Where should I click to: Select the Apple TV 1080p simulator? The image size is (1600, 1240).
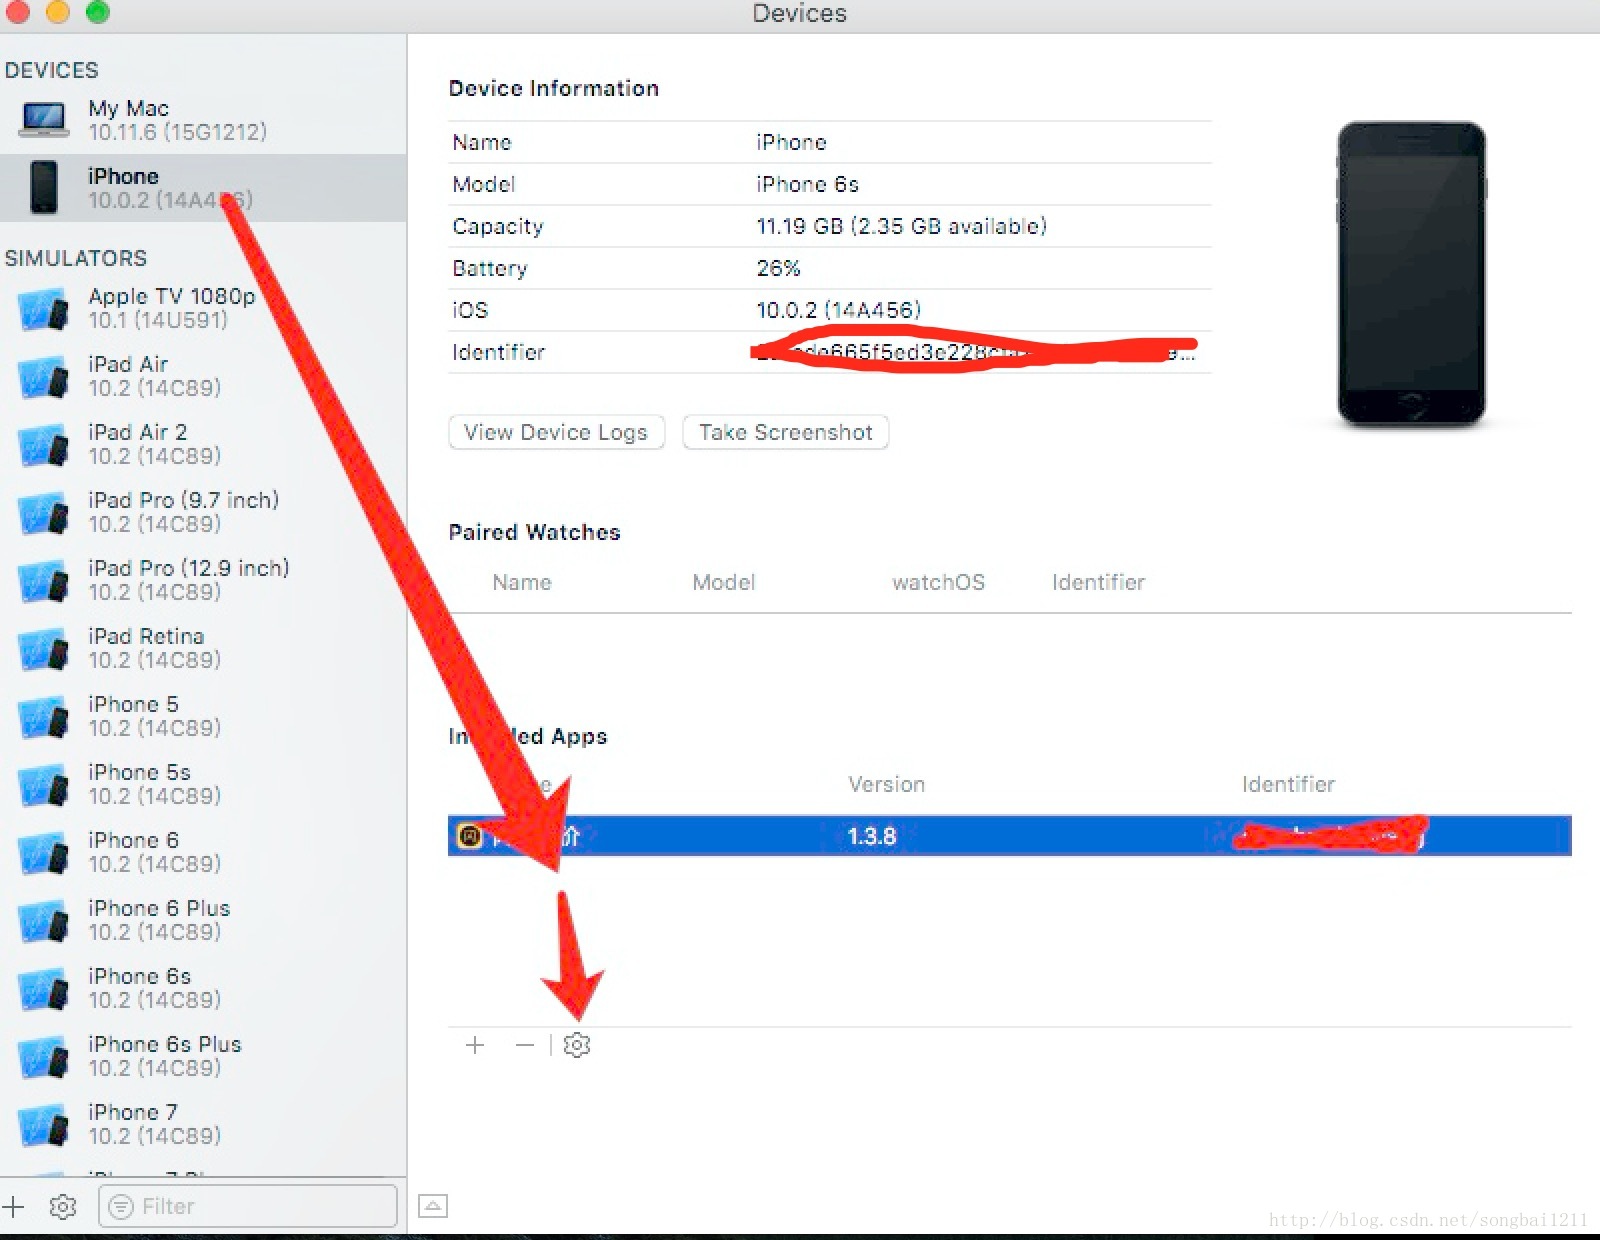coord(203,308)
